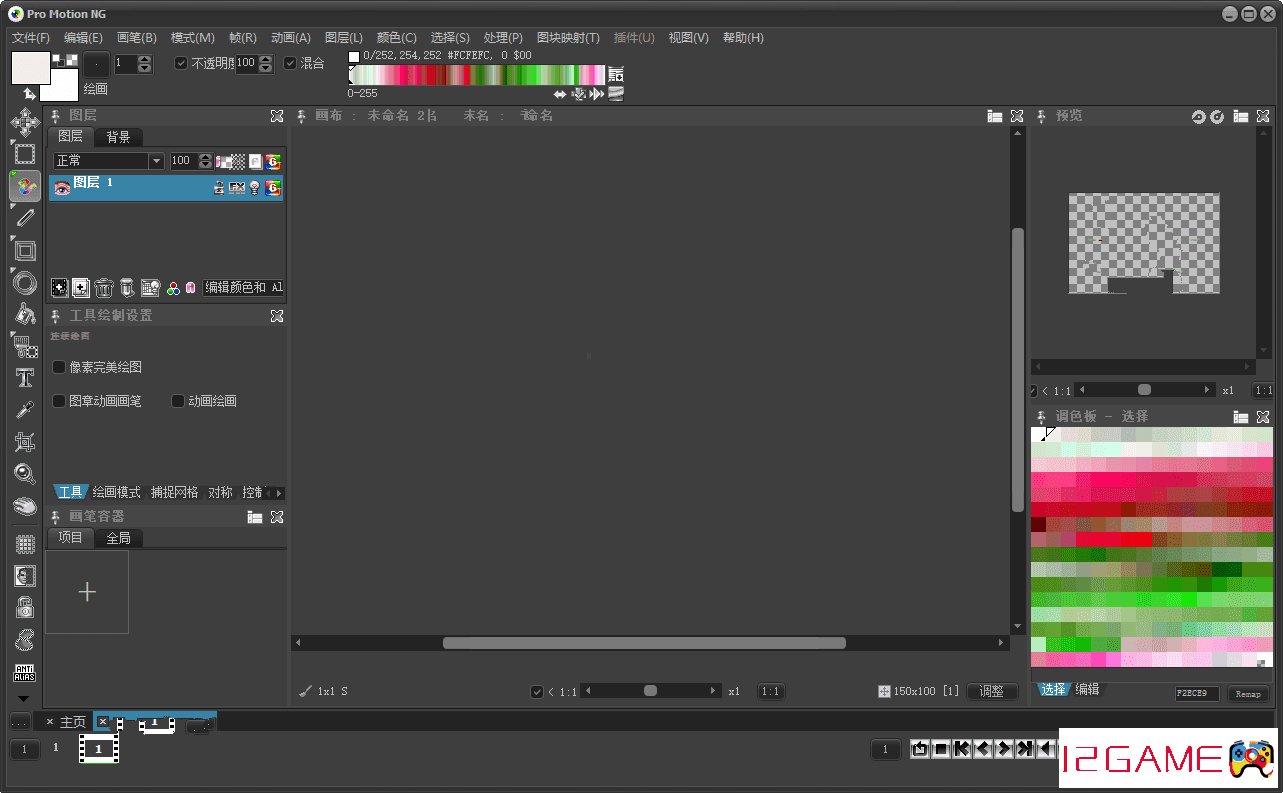Viewport: 1283px width, 793px height.
Task: Open the 主页 tab at bottom
Action: click(x=73, y=722)
